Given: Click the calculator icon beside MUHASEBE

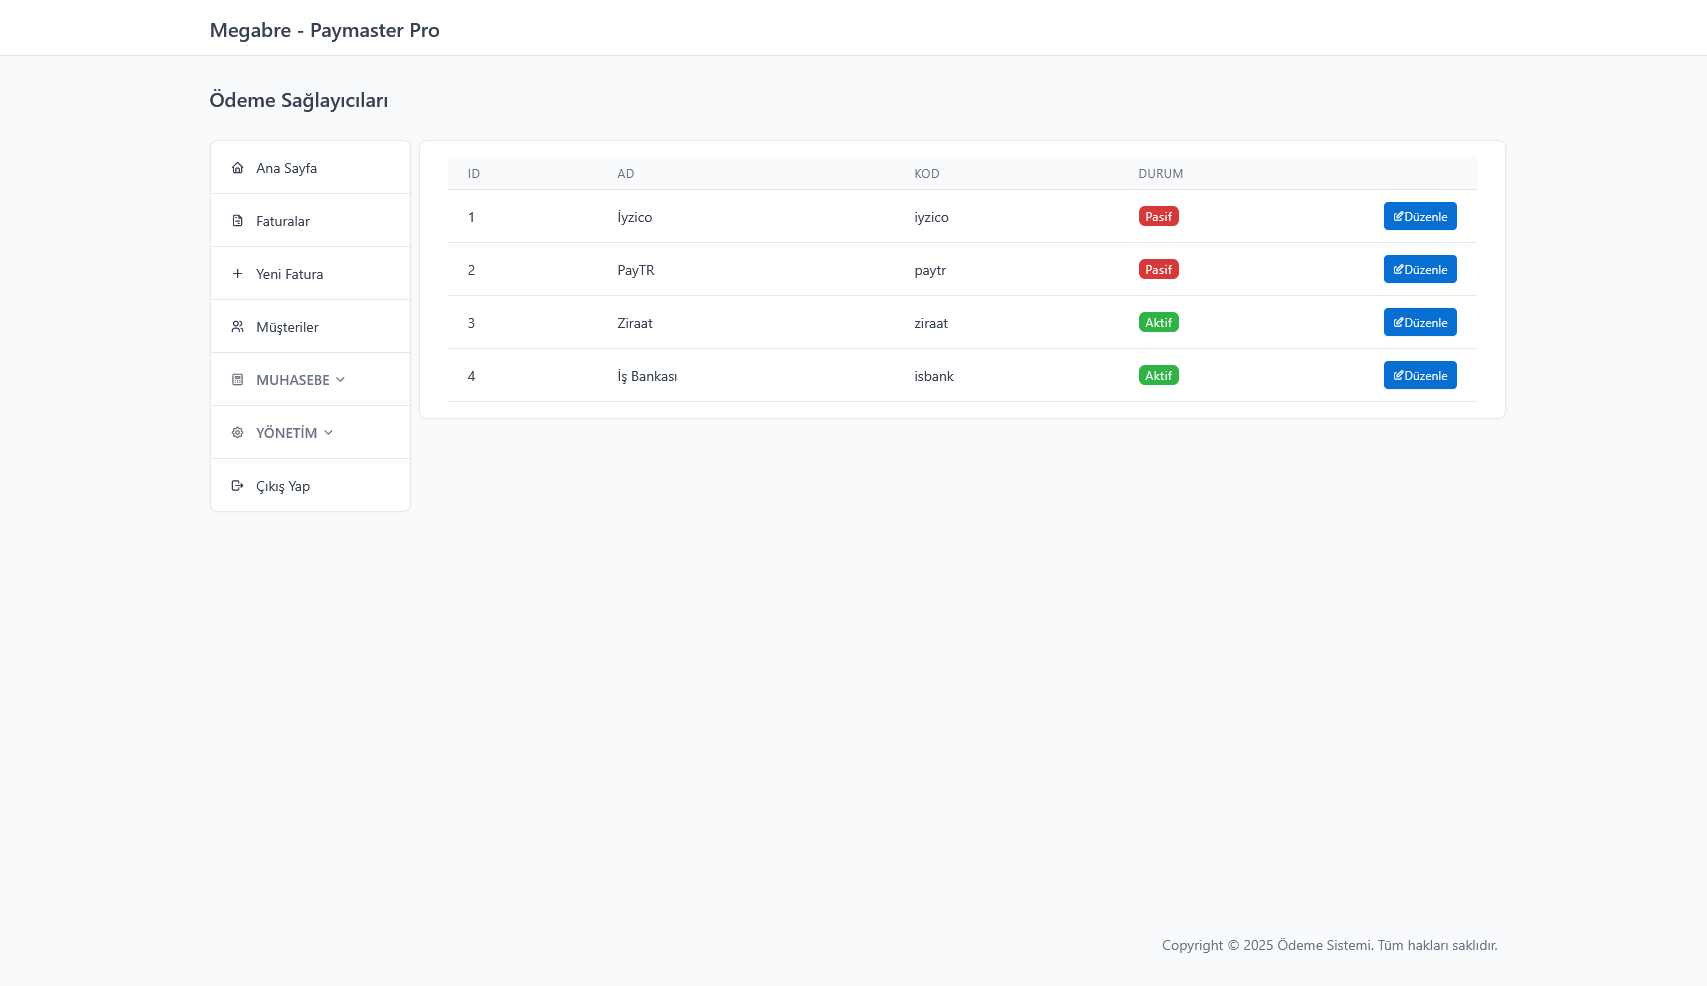Looking at the screenshot, I should 237,380.
